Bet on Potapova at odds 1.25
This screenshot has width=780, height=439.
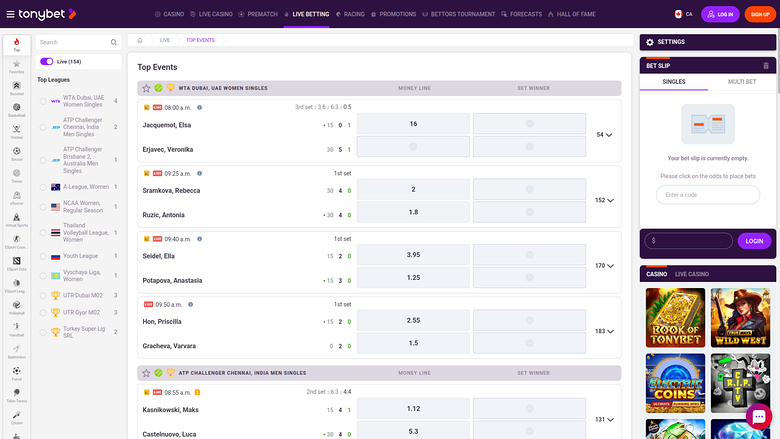(x=413, y=277)
